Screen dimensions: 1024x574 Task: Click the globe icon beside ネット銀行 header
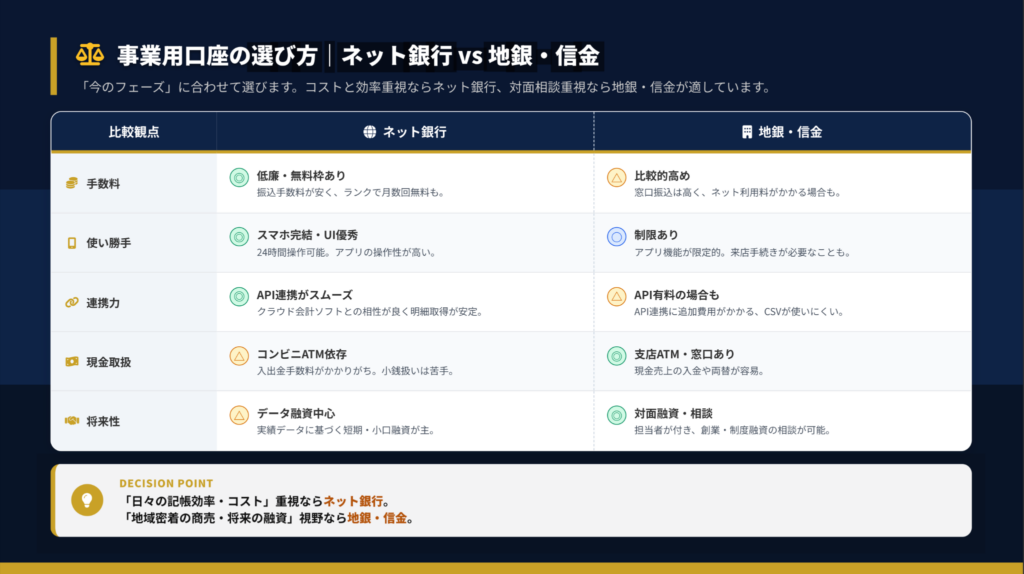click(370, 132)
